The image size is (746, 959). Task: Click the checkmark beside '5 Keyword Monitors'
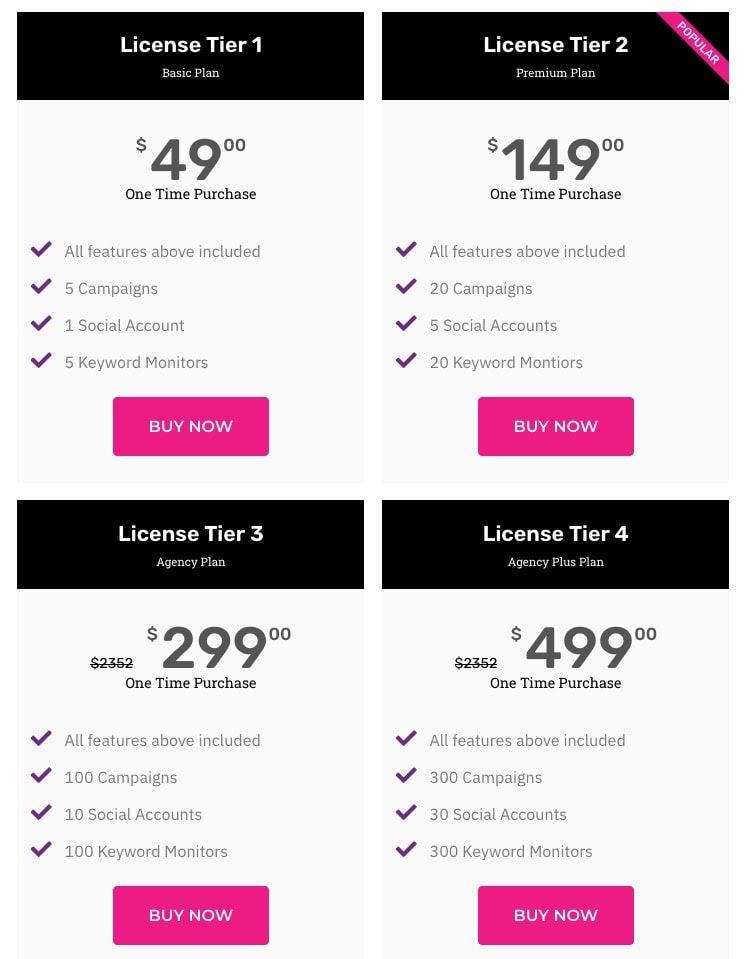tap(41, 362)
